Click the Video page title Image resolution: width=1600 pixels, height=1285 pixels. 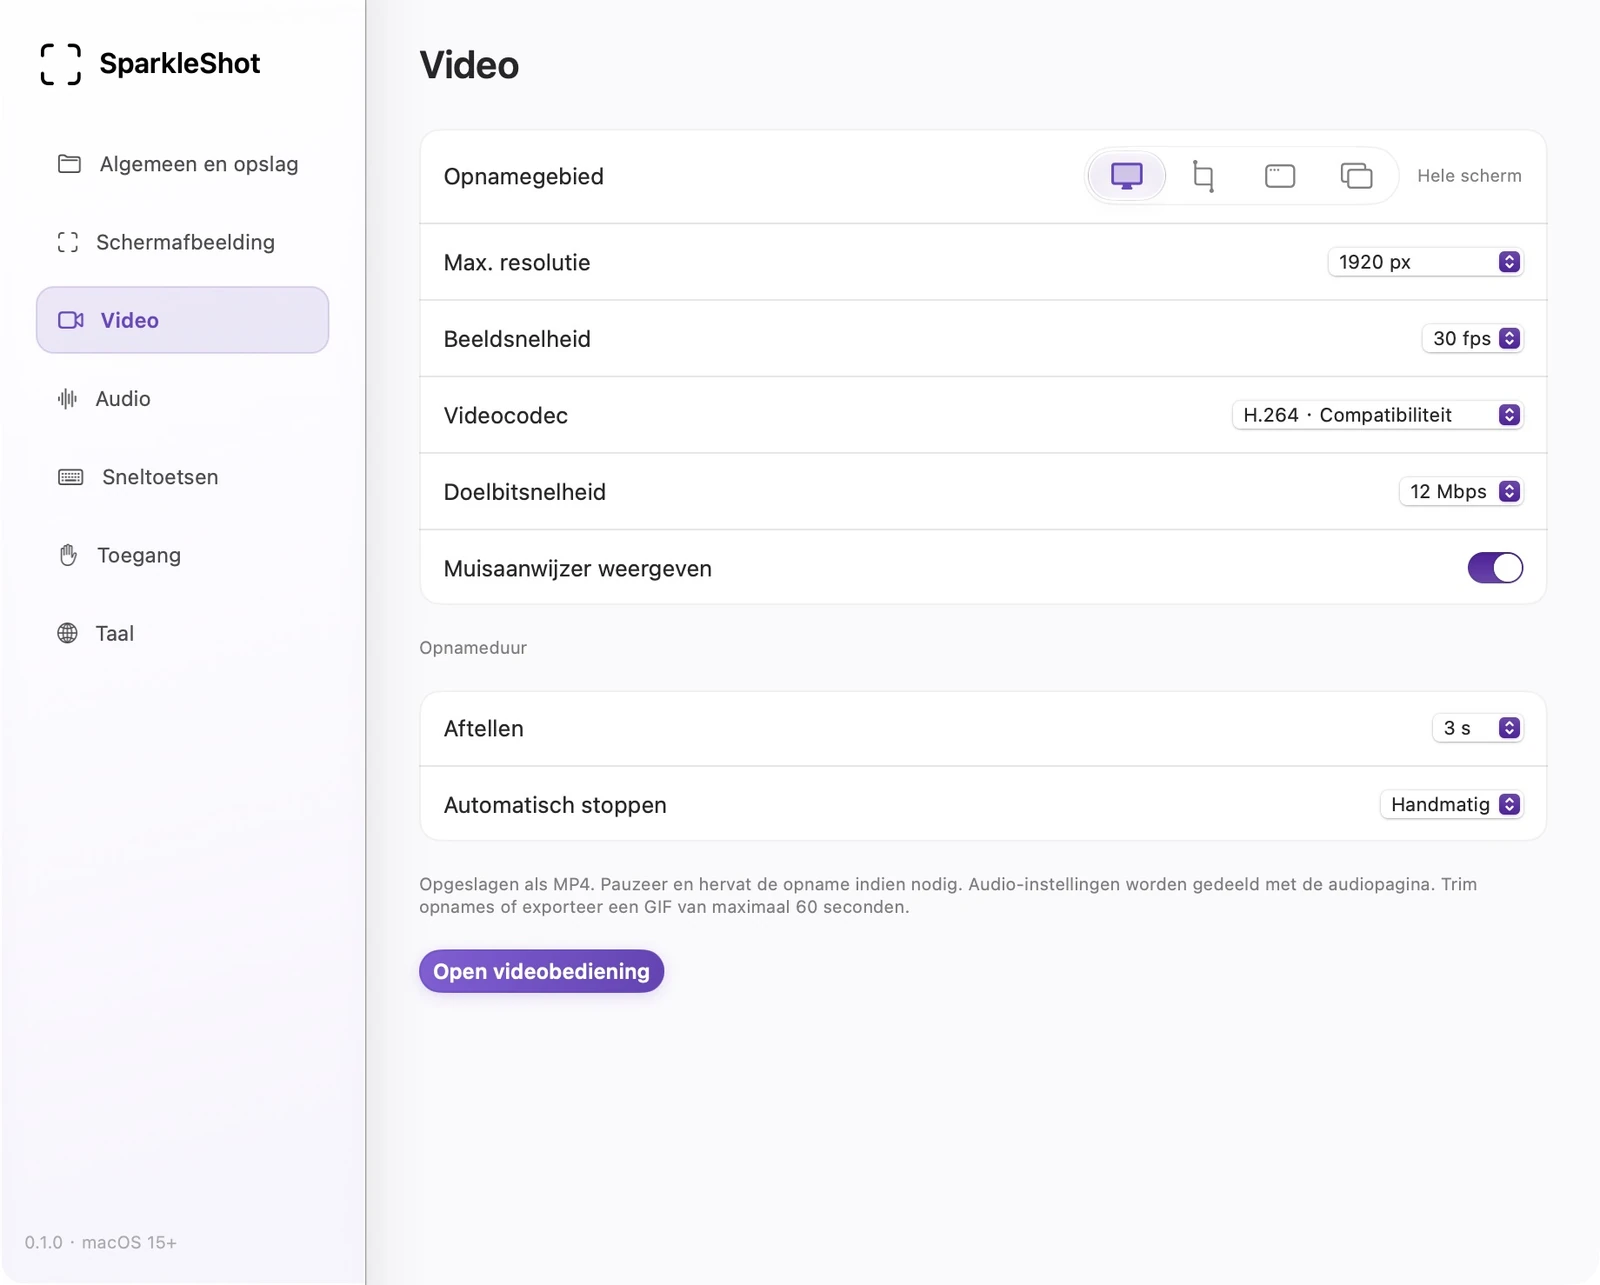469,65
